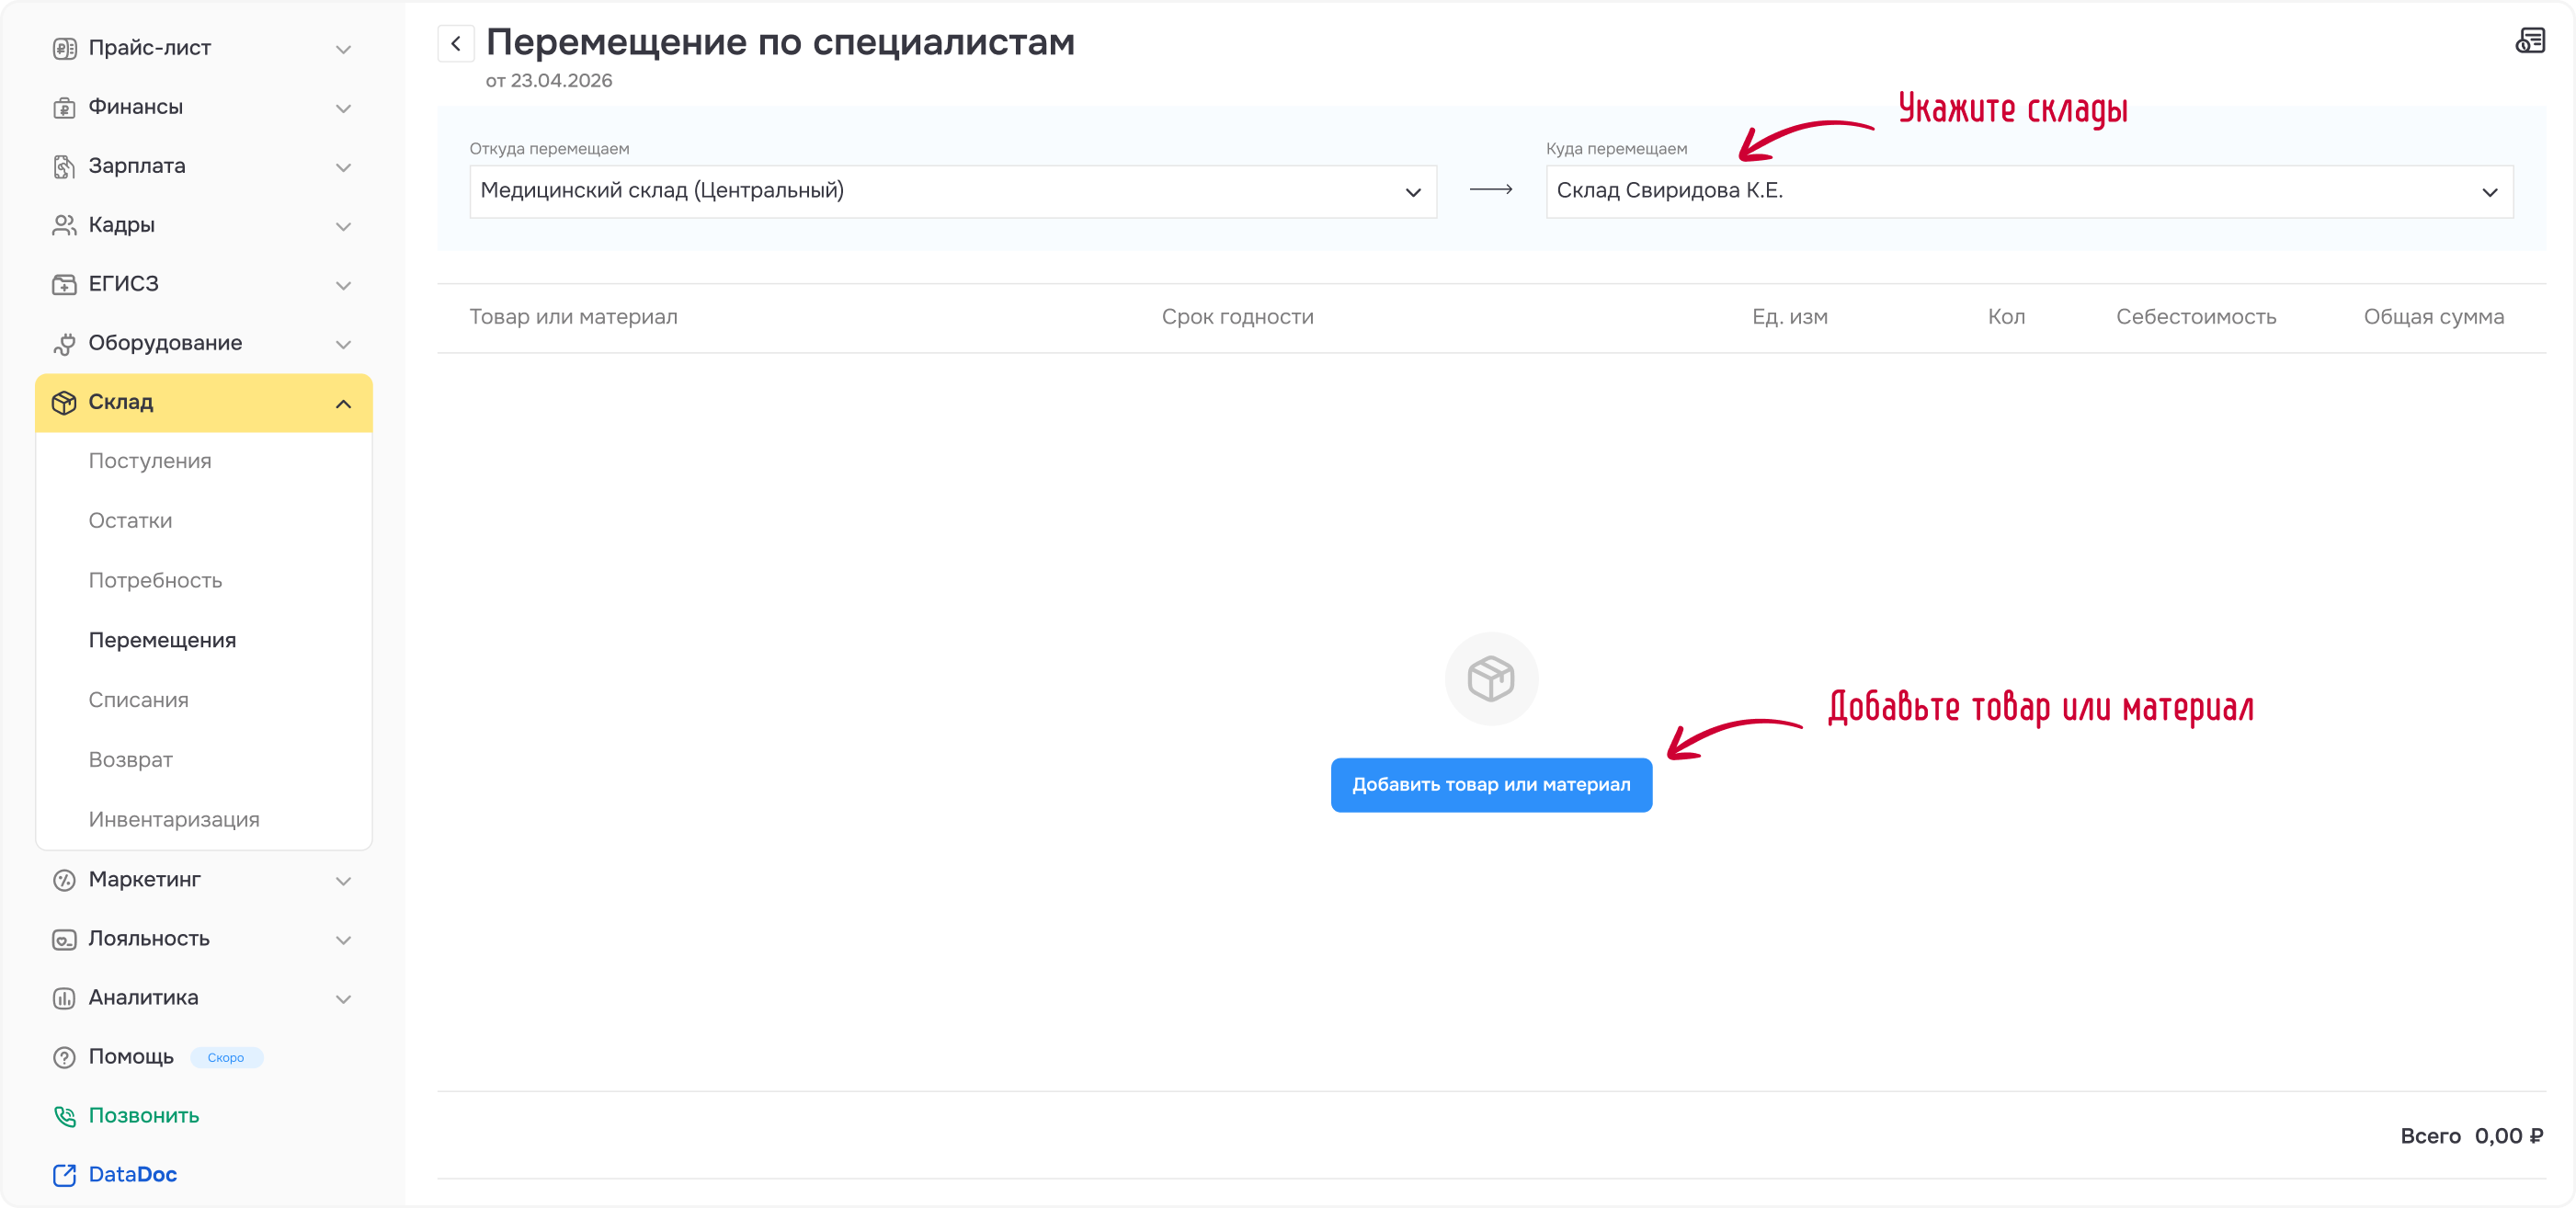This screenshot has width=2576, height=1208.
Task: Click the Помощь menu label
Action: (x=131, y=1057)
